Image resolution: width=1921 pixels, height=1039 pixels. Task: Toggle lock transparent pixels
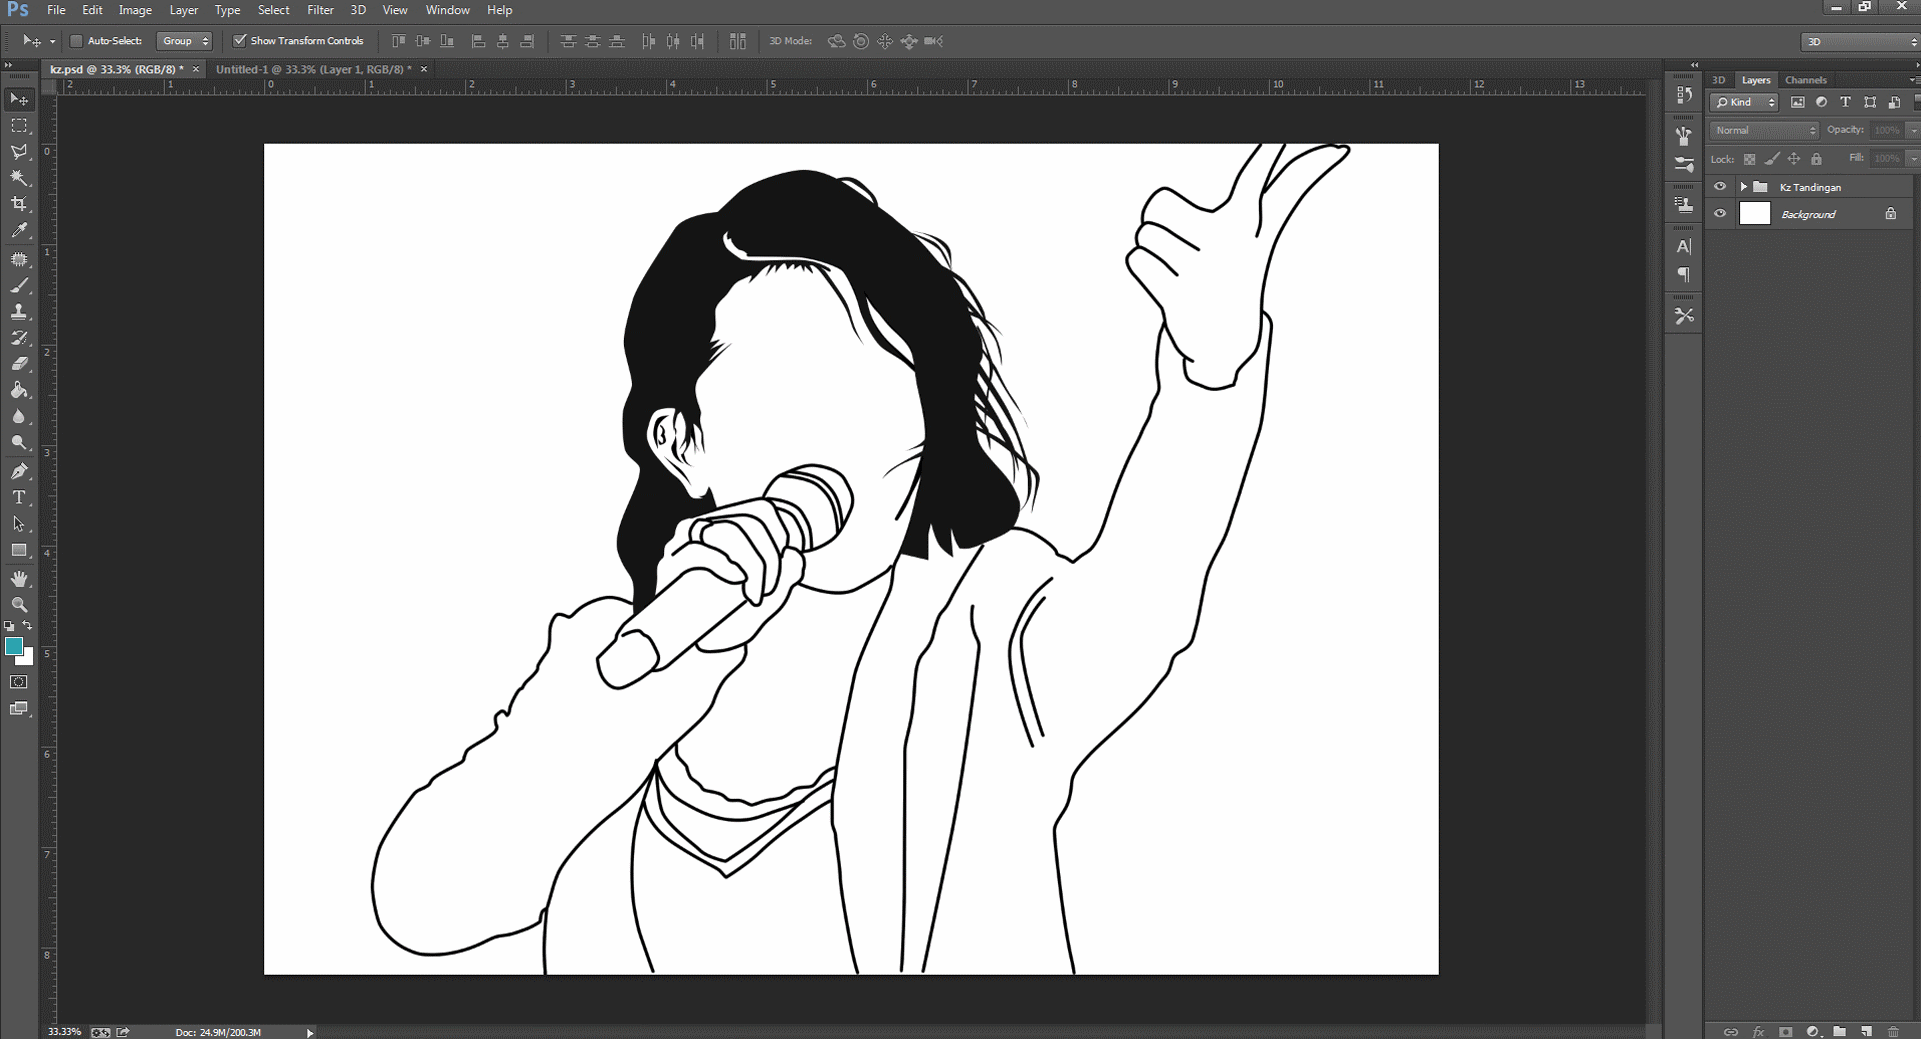(x=1749, y=159)
